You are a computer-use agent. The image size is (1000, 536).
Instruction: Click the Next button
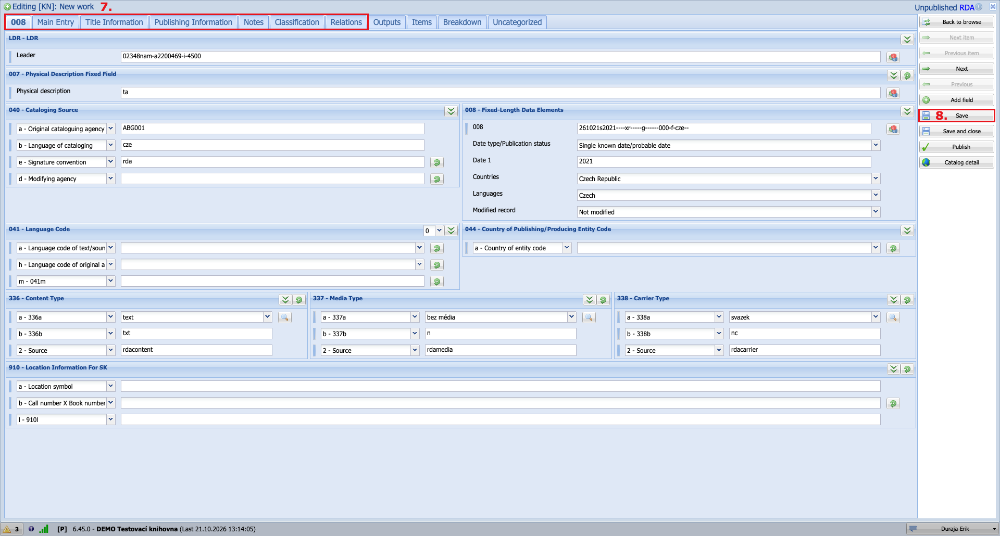click(x=956, y=69)
